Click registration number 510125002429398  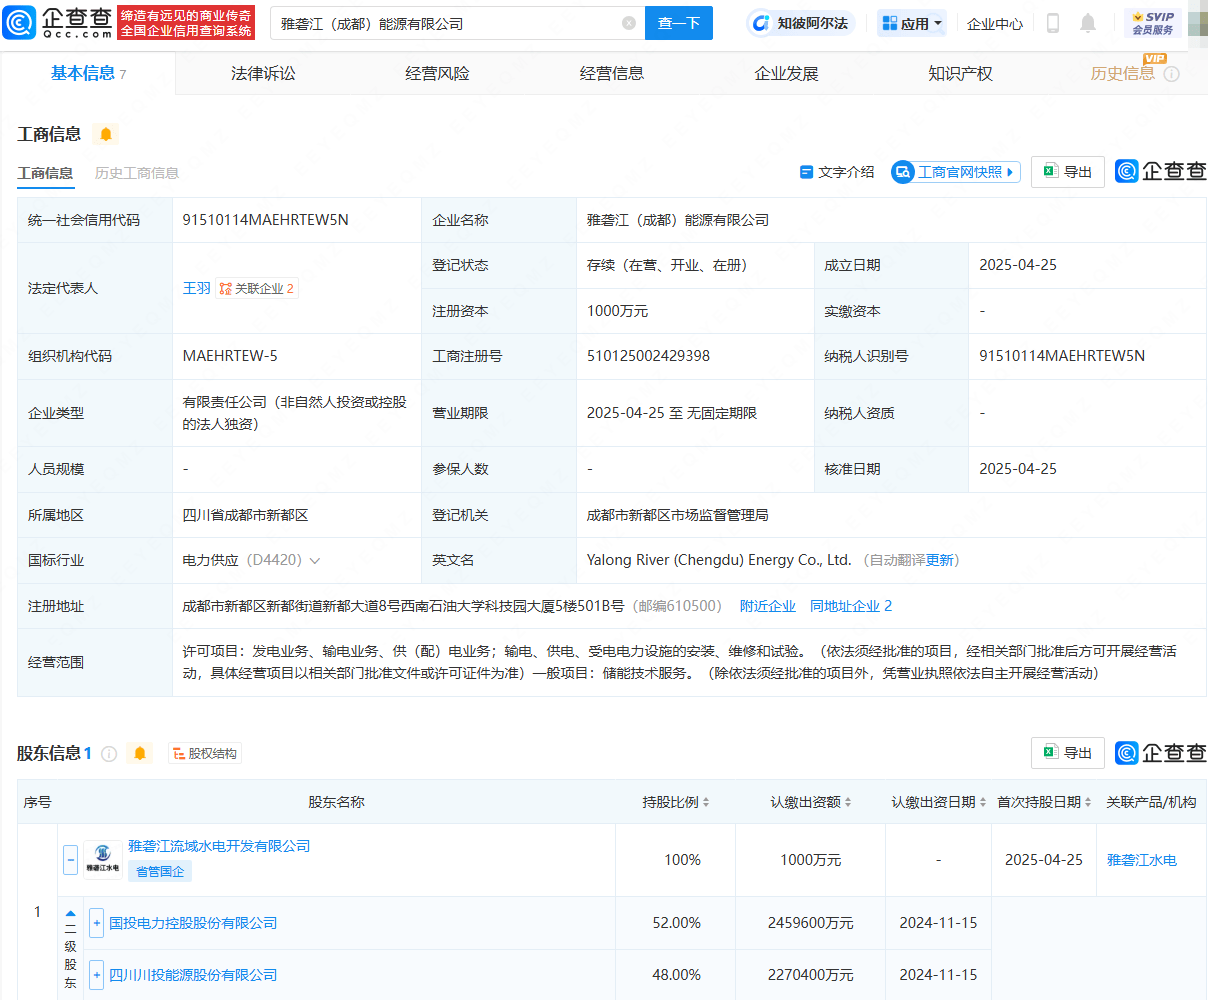(x=648, y=356)
